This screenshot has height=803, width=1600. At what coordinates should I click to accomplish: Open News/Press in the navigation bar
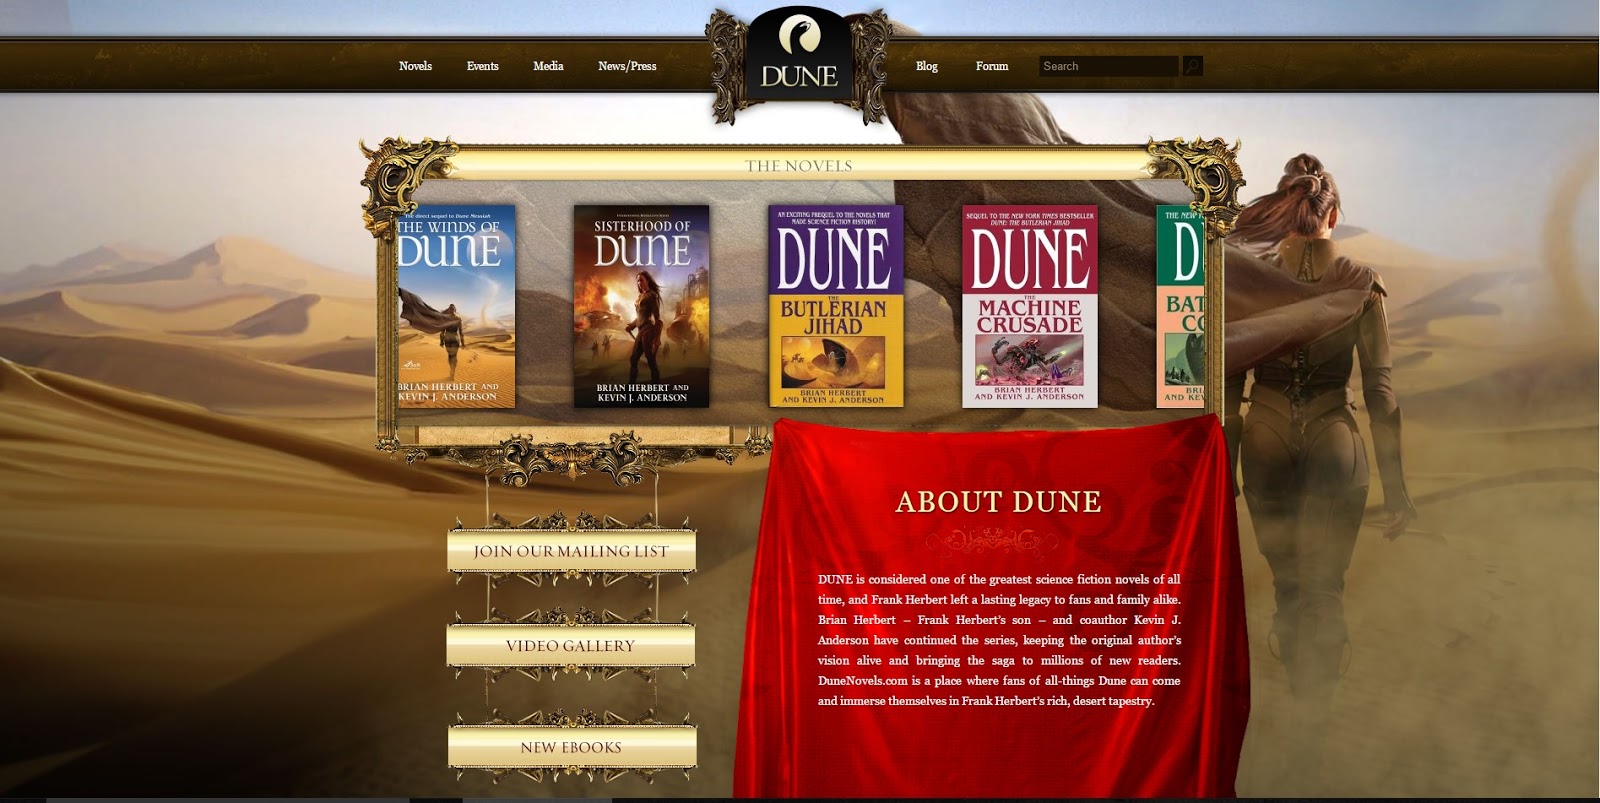627,66
